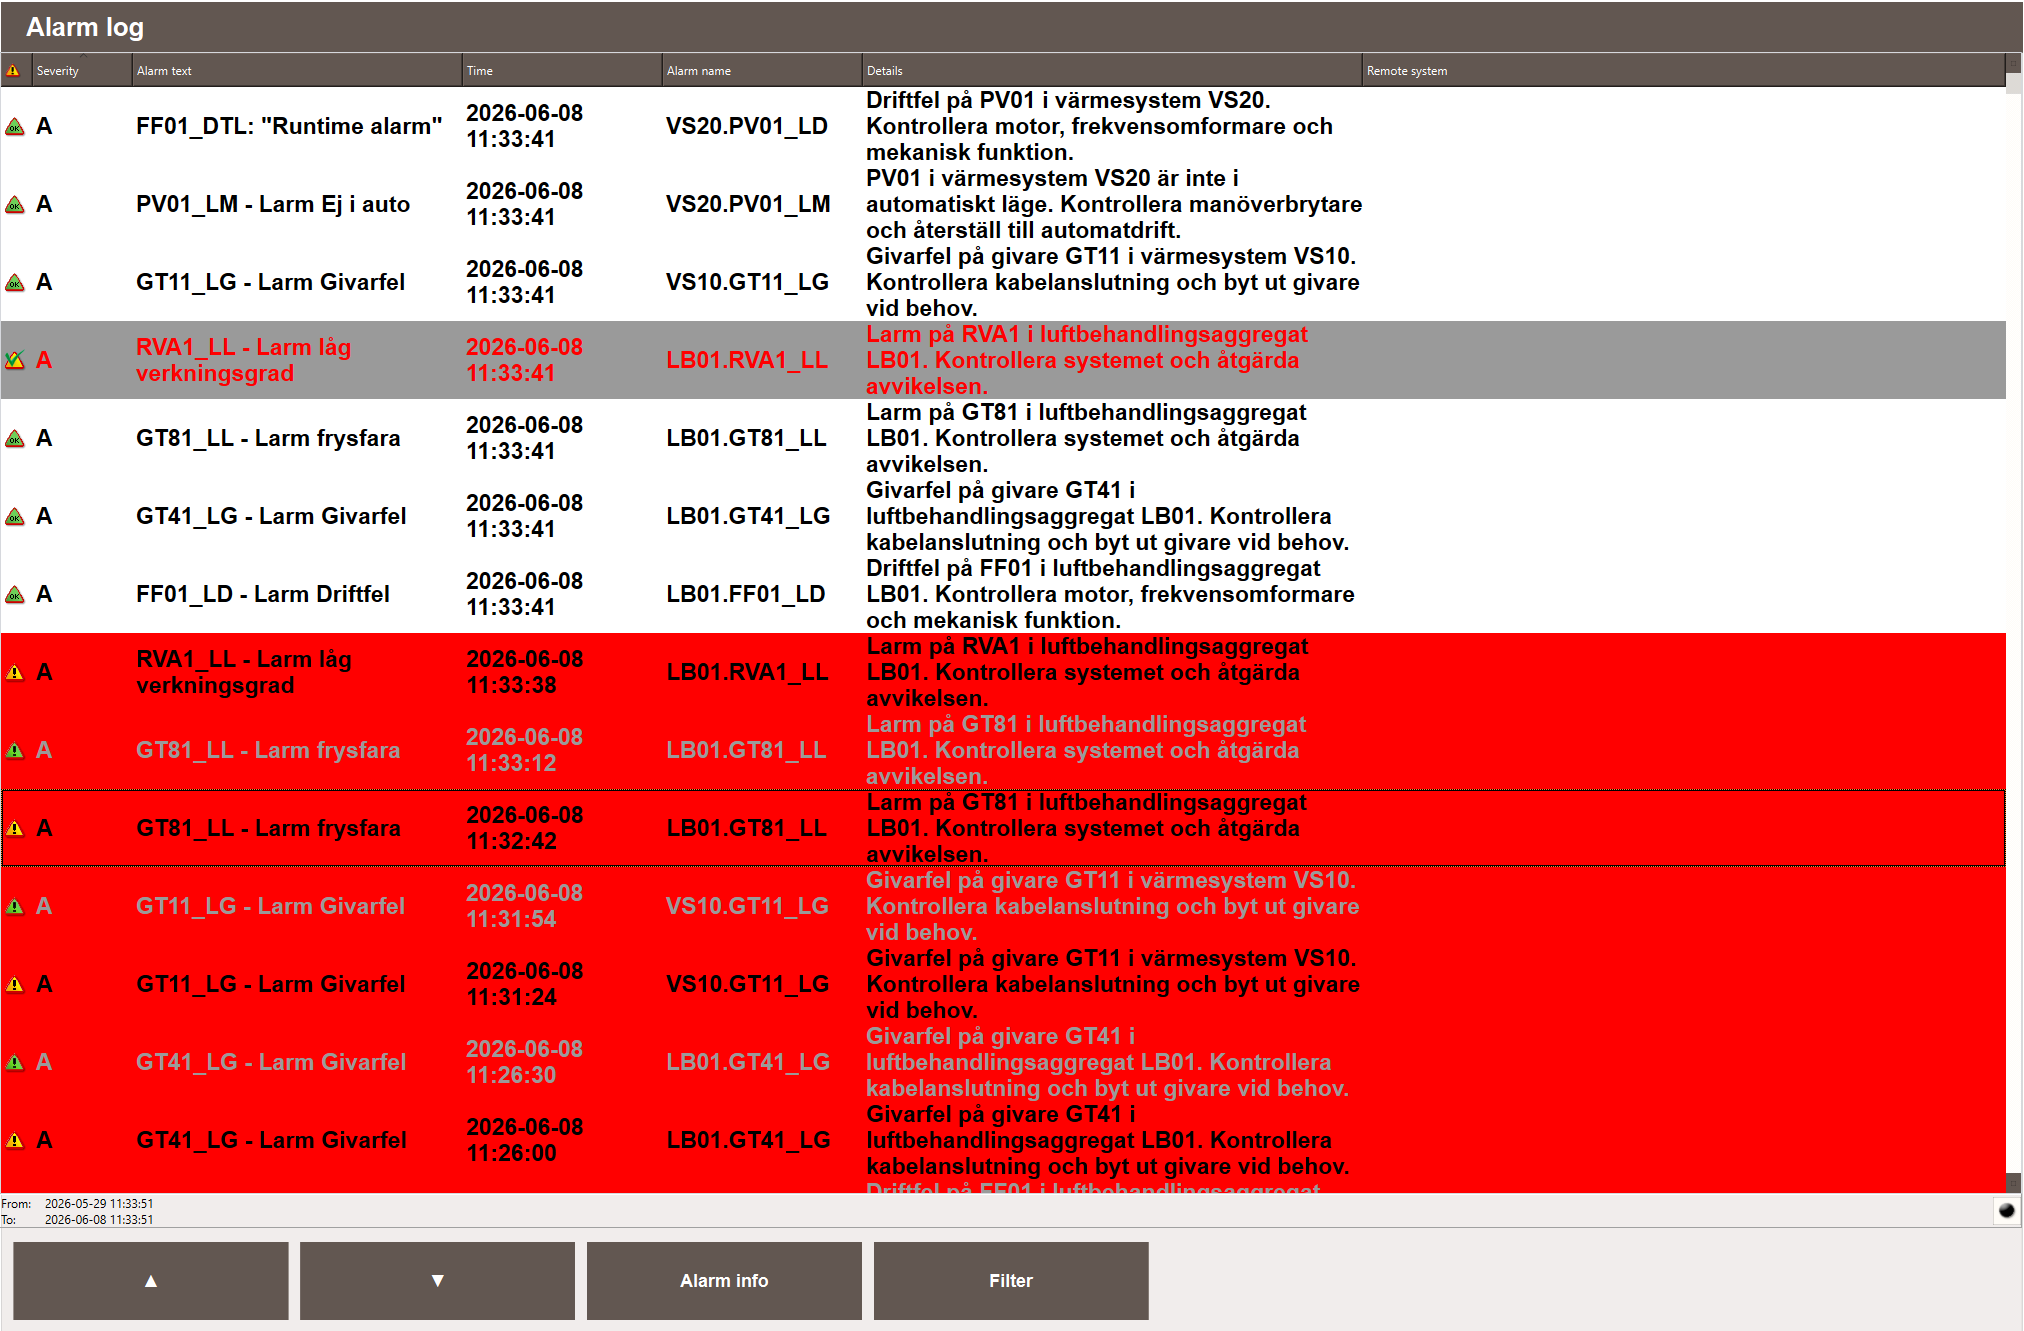The height and width of the screenshot is (1331, 2024).
Task: Click the scrollbar down arrow at bottom right
Action: (x=2014, y=1183)
